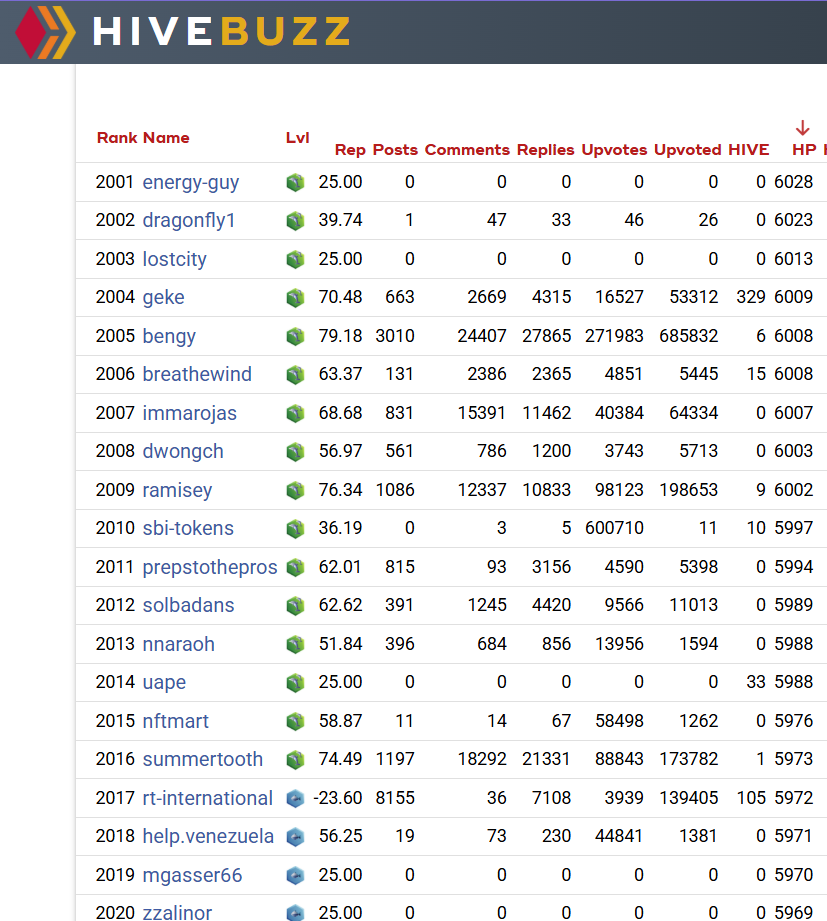Click help.venezuela's blue level badge
This screenshot has width=827, height=921.
pyautogui.click(x=295, y=836)
